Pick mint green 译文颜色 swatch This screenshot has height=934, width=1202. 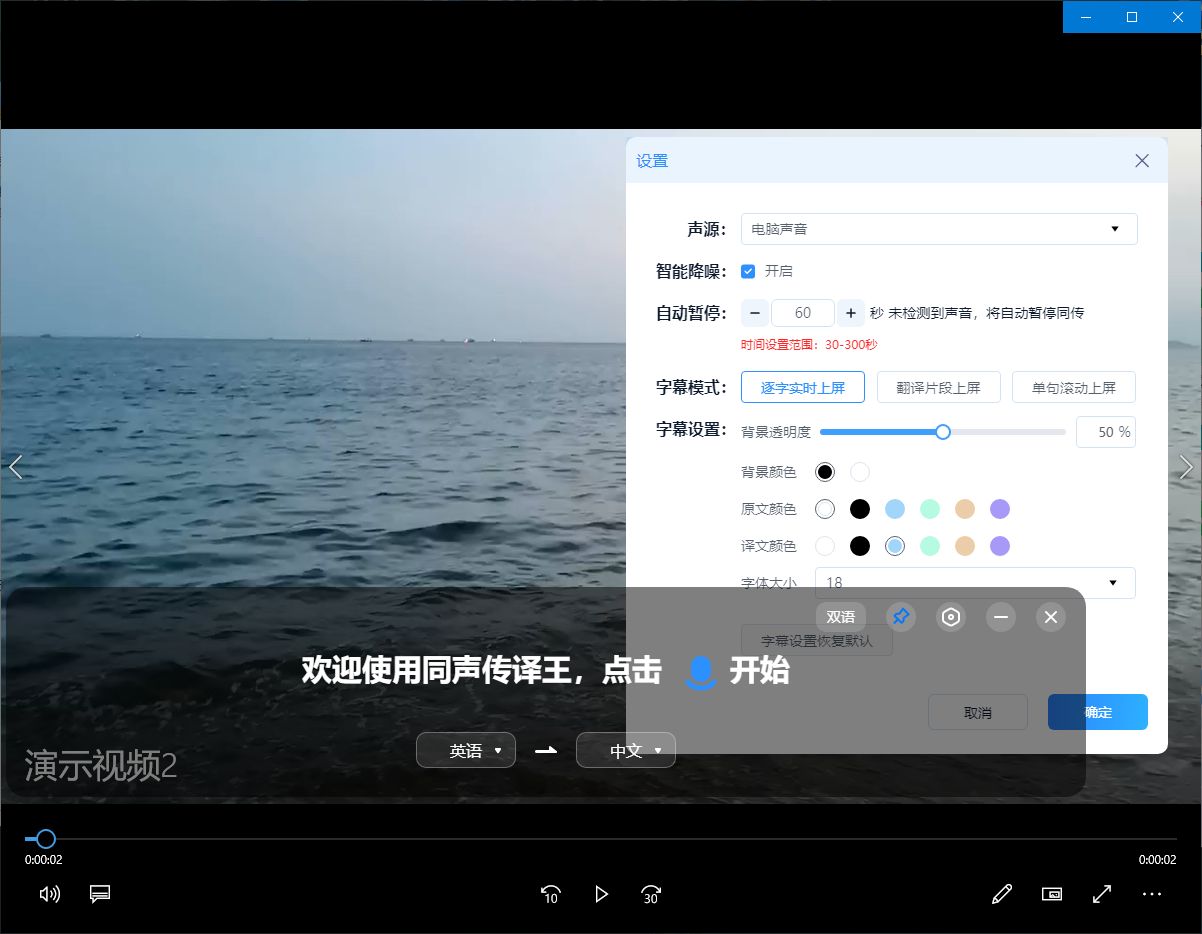(930, 546)
